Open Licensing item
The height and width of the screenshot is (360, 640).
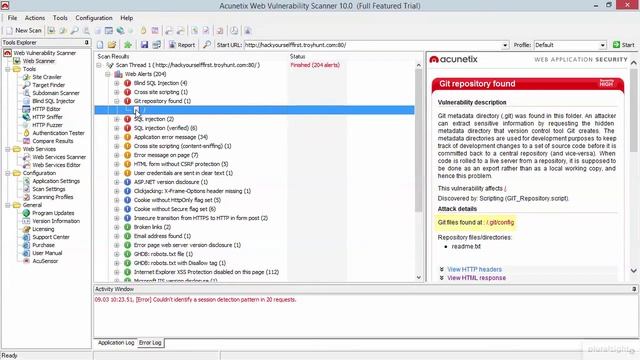[43, 229]
